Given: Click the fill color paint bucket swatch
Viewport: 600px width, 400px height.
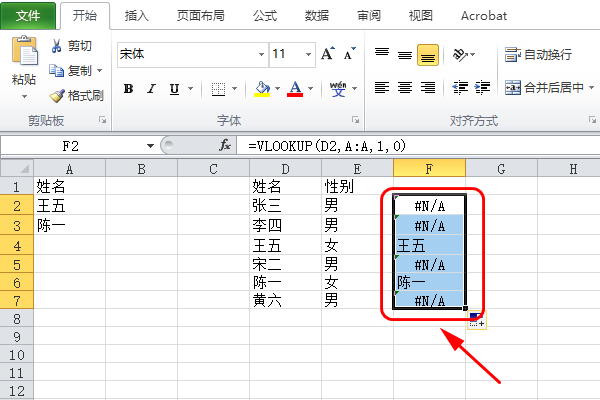Looking at the screenshot, I should coord(261,88).
